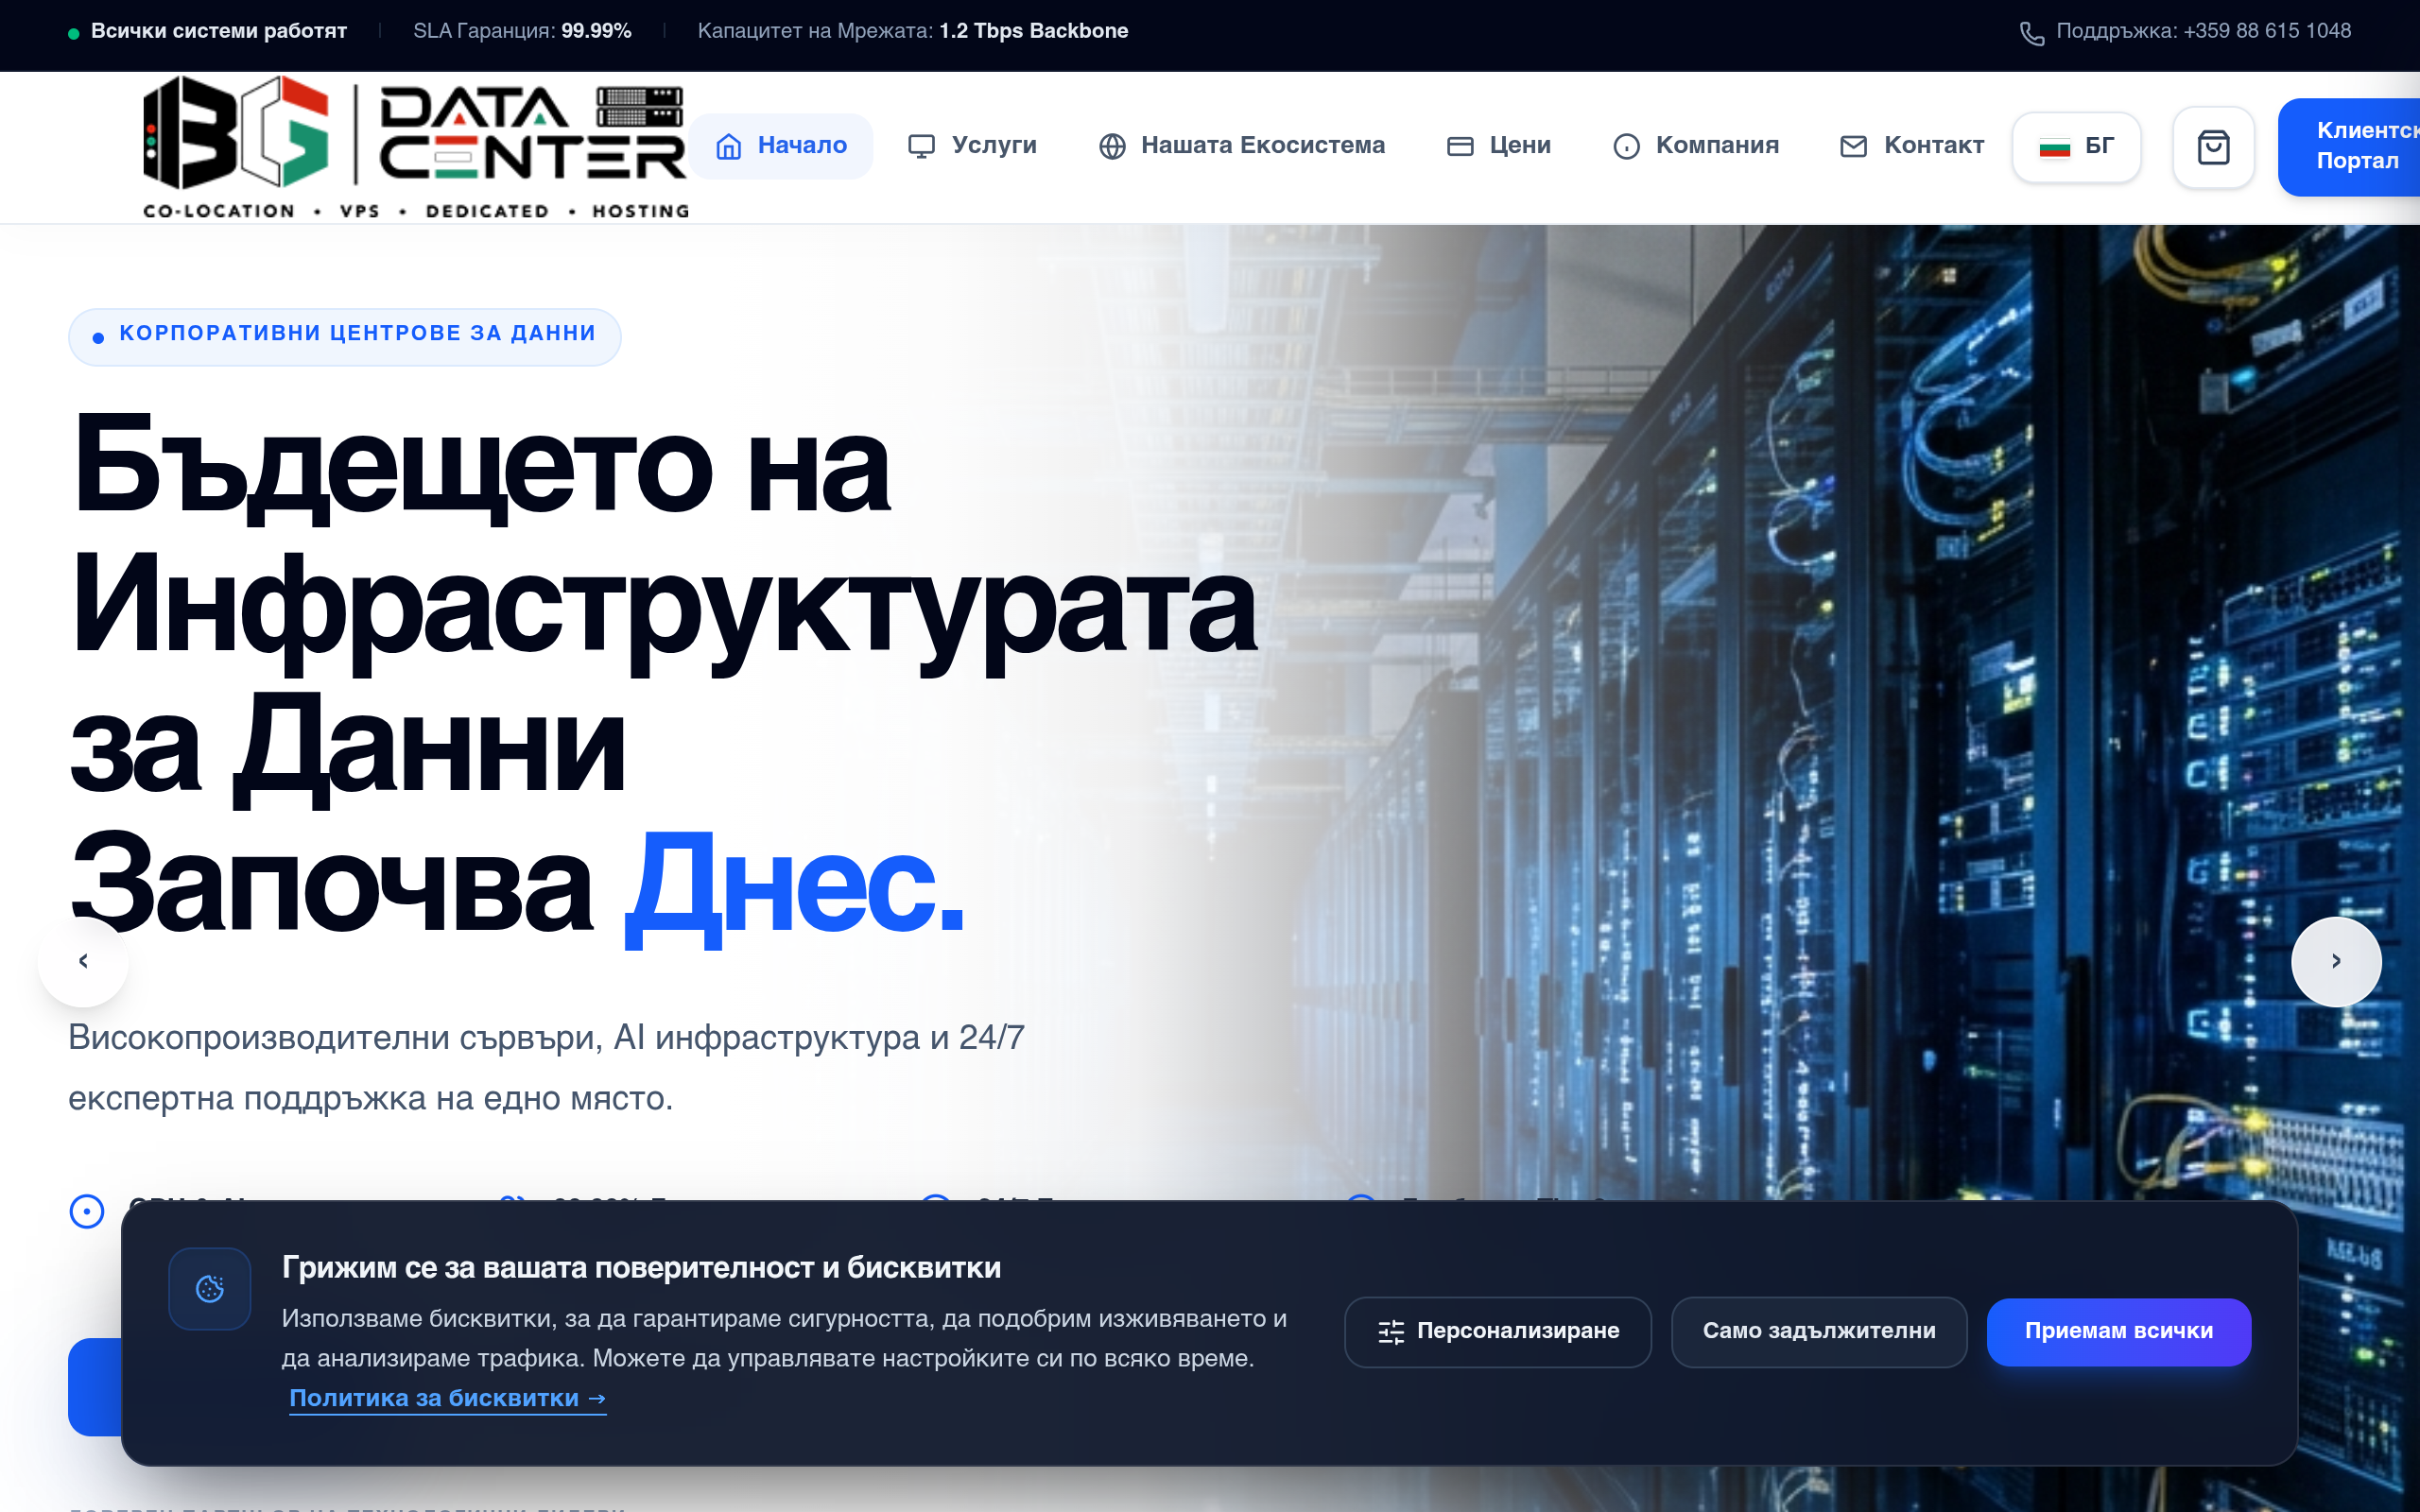The height and width of the screenshot is (1512, 2420).
Task: Go to previous hero slide
Action: (x=83, y=961)
